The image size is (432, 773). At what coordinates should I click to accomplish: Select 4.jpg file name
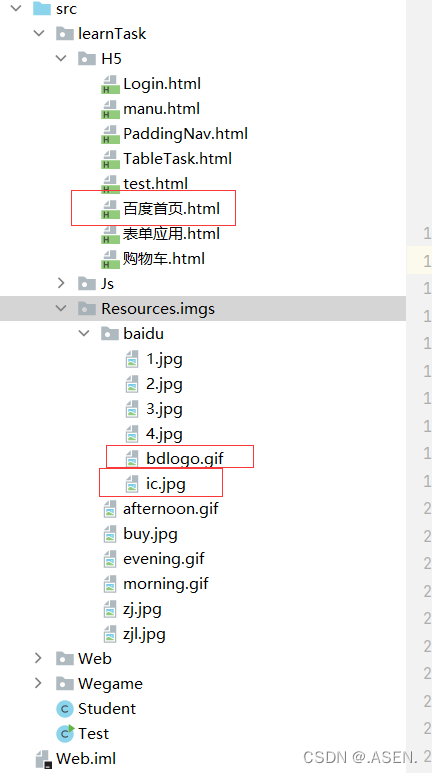164,434
